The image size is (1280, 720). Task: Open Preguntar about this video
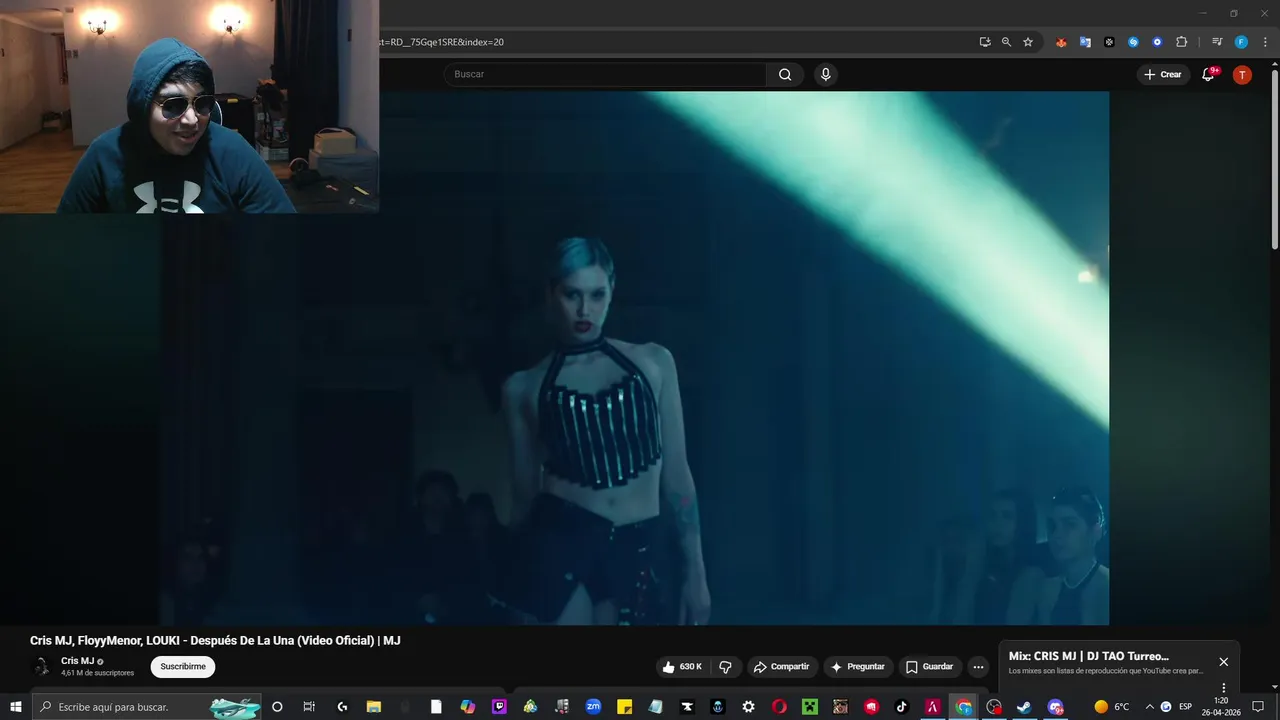pos(858,667)
